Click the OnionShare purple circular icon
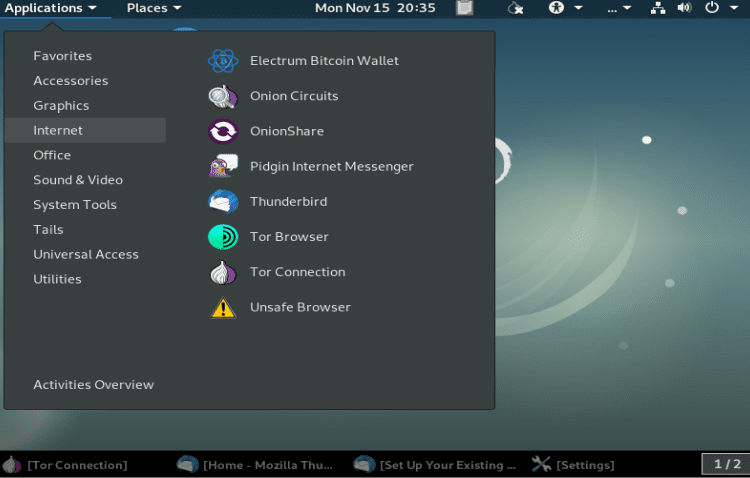The height and width of the screenshot is (478, 750). pyautogui.click(x=223, y=131)
